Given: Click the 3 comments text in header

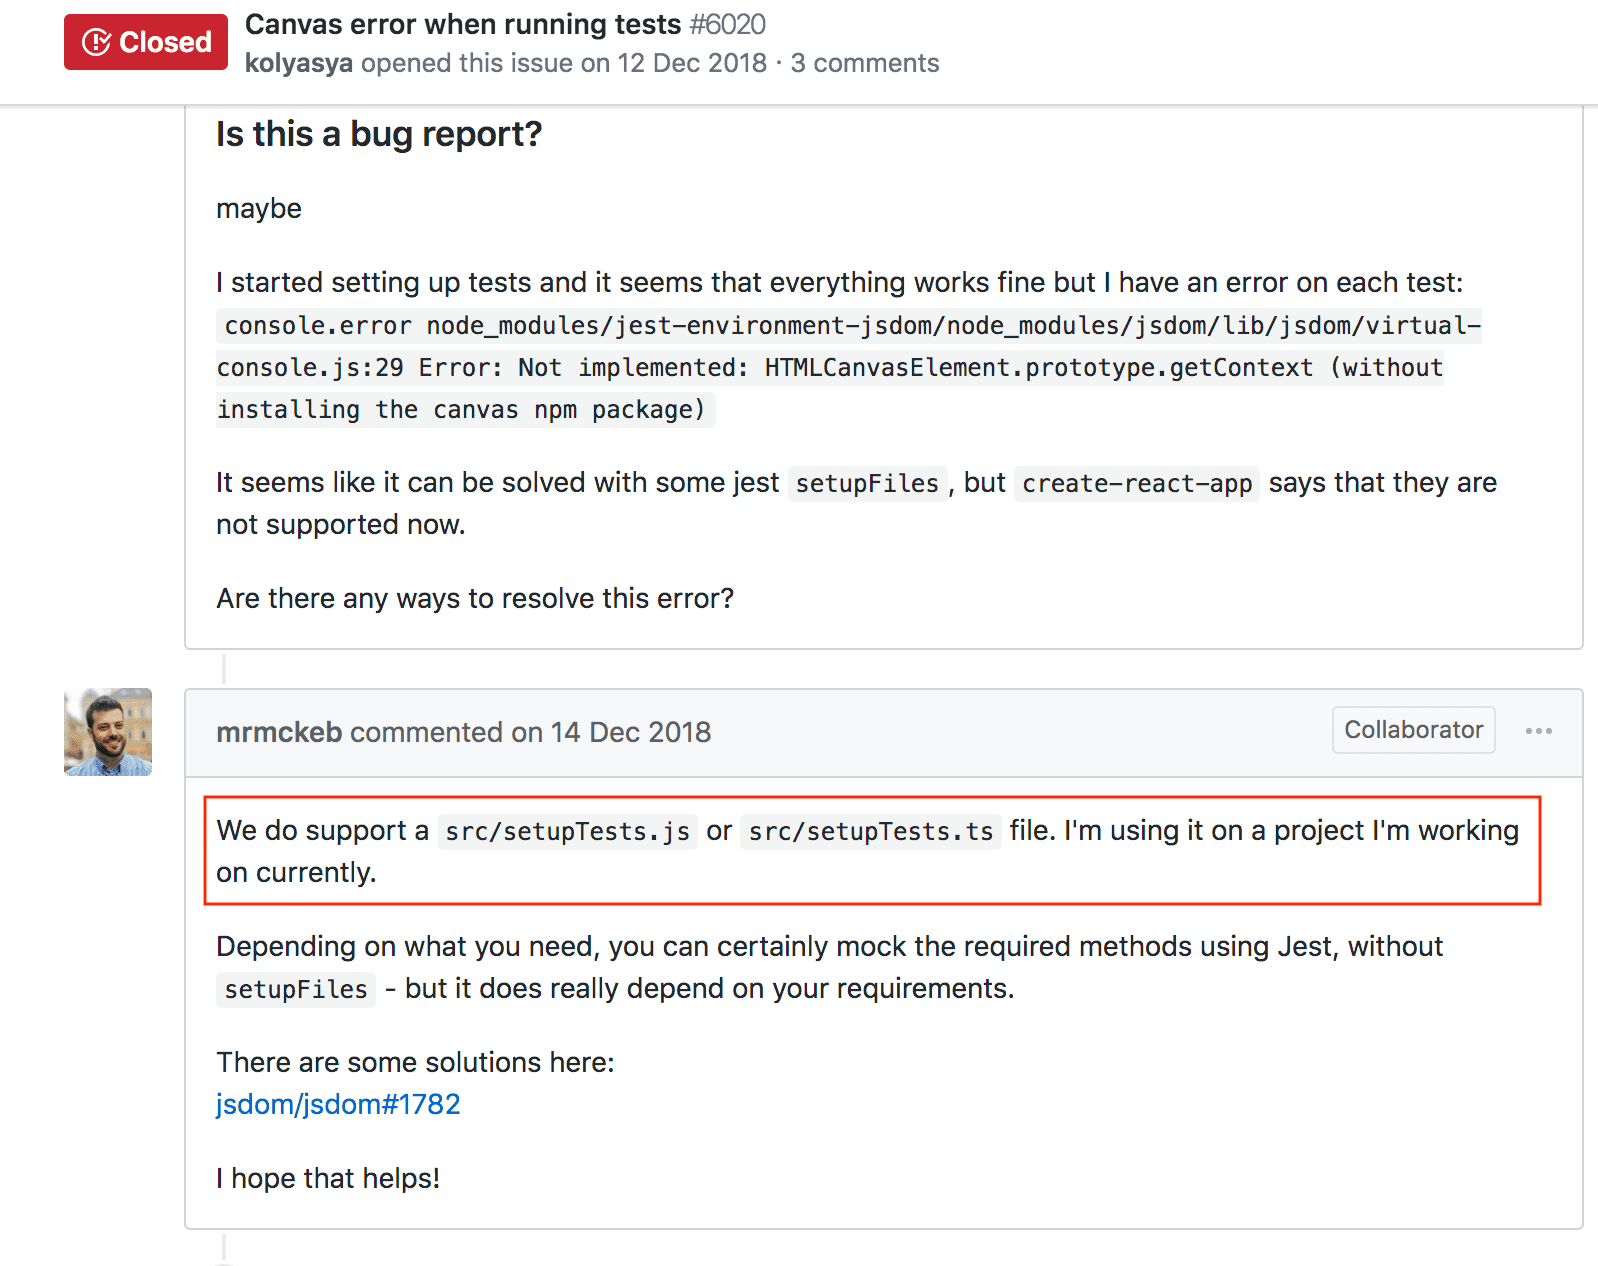Looking at the screenshot, I should point(865,63).
